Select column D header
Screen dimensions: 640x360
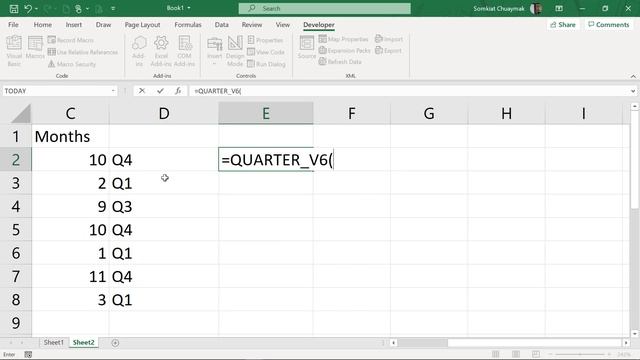click(164, 113)
